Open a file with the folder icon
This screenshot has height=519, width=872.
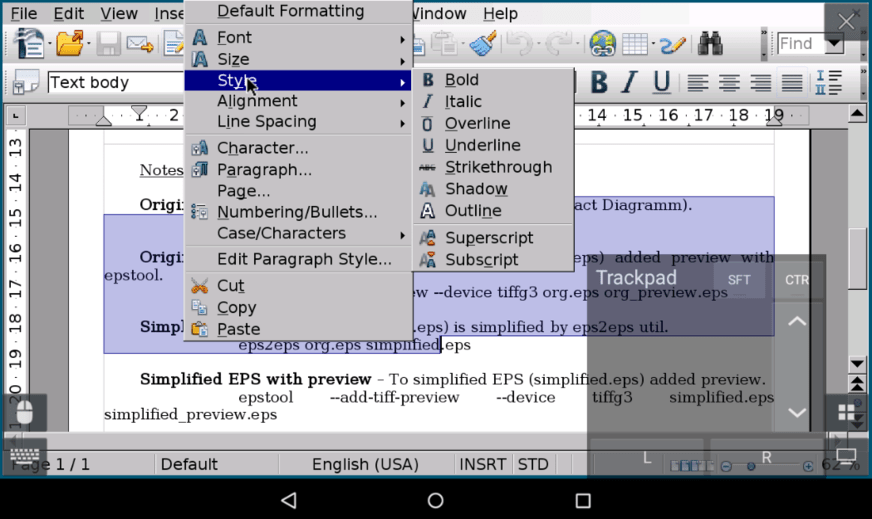pyautogui.click(x=70, y=43)
